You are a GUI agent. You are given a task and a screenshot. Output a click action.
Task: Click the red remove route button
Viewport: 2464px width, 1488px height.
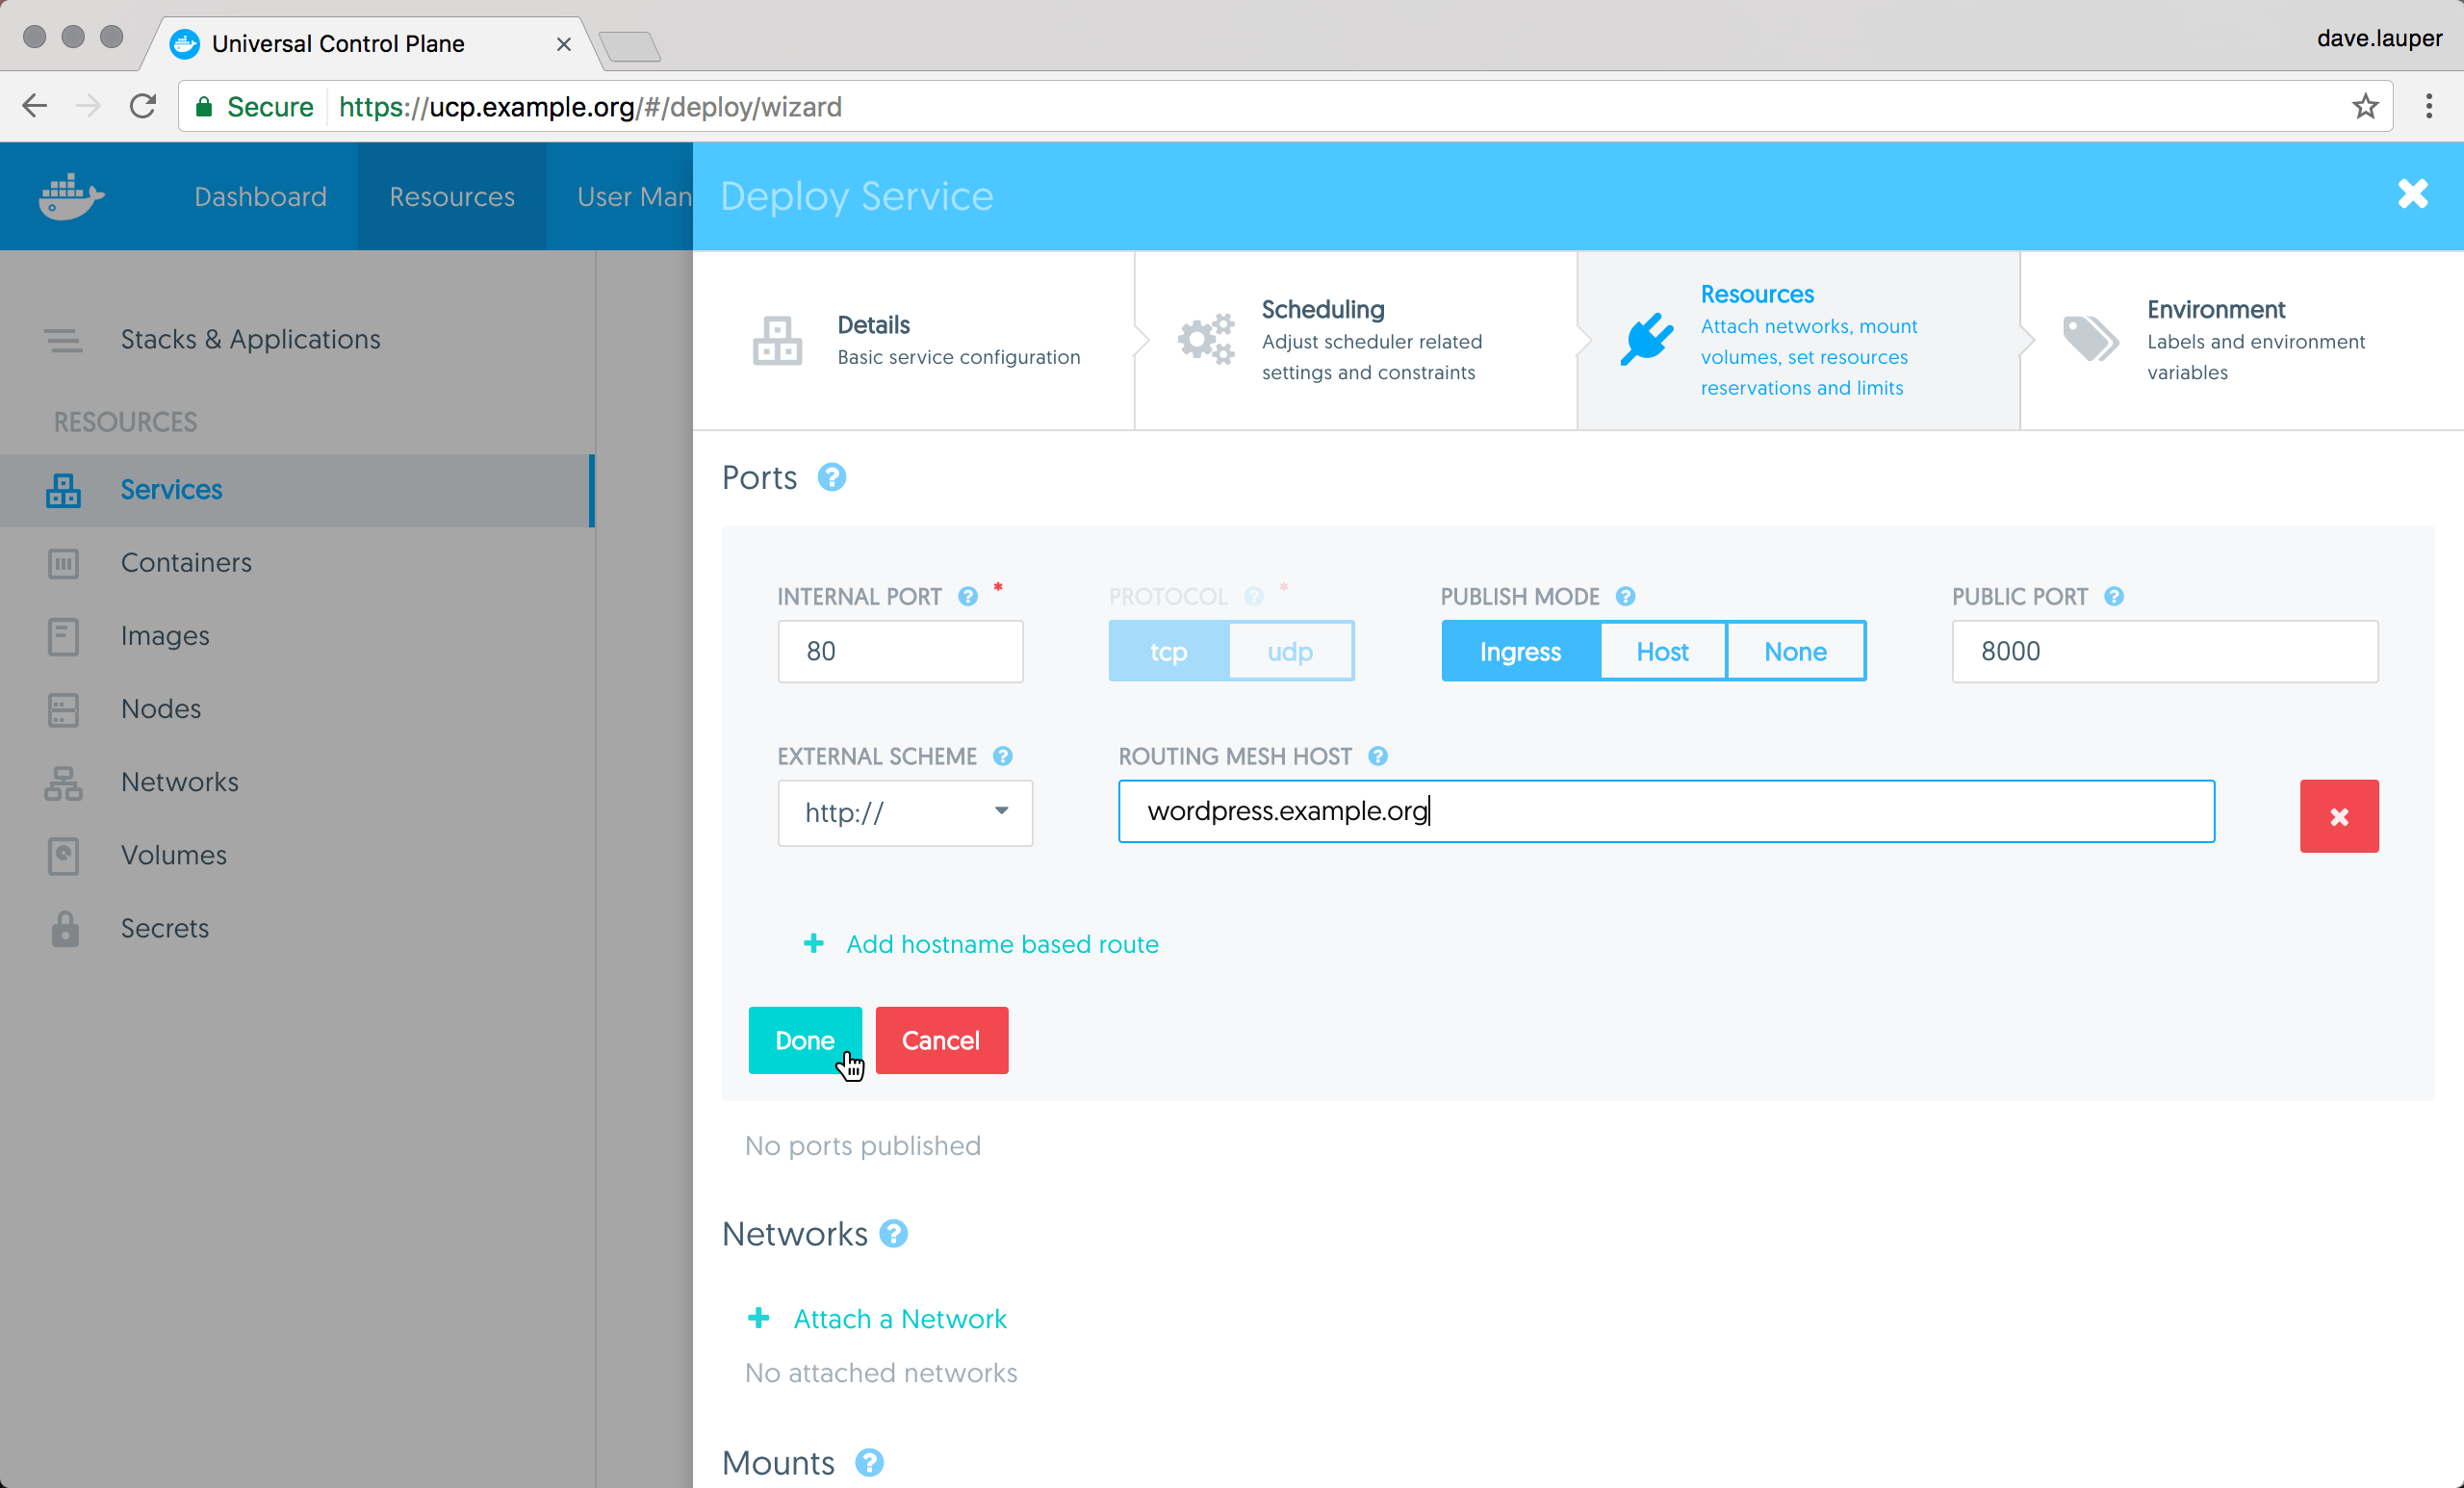point(2338,816)
